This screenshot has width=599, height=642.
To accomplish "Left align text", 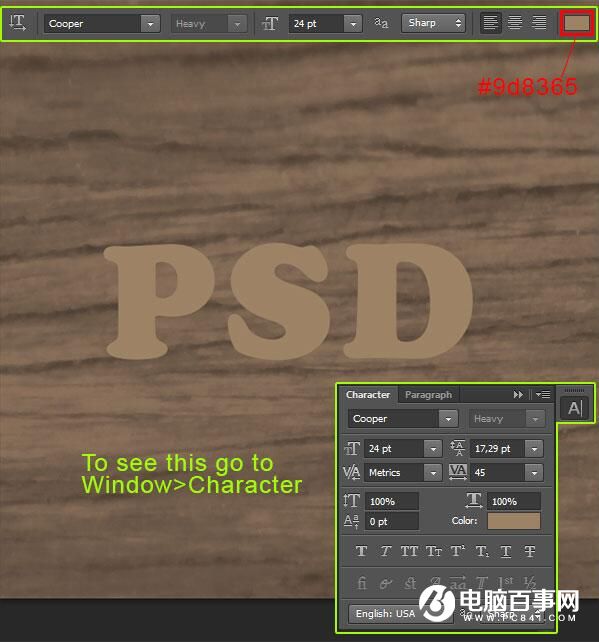I will [491, 23].
